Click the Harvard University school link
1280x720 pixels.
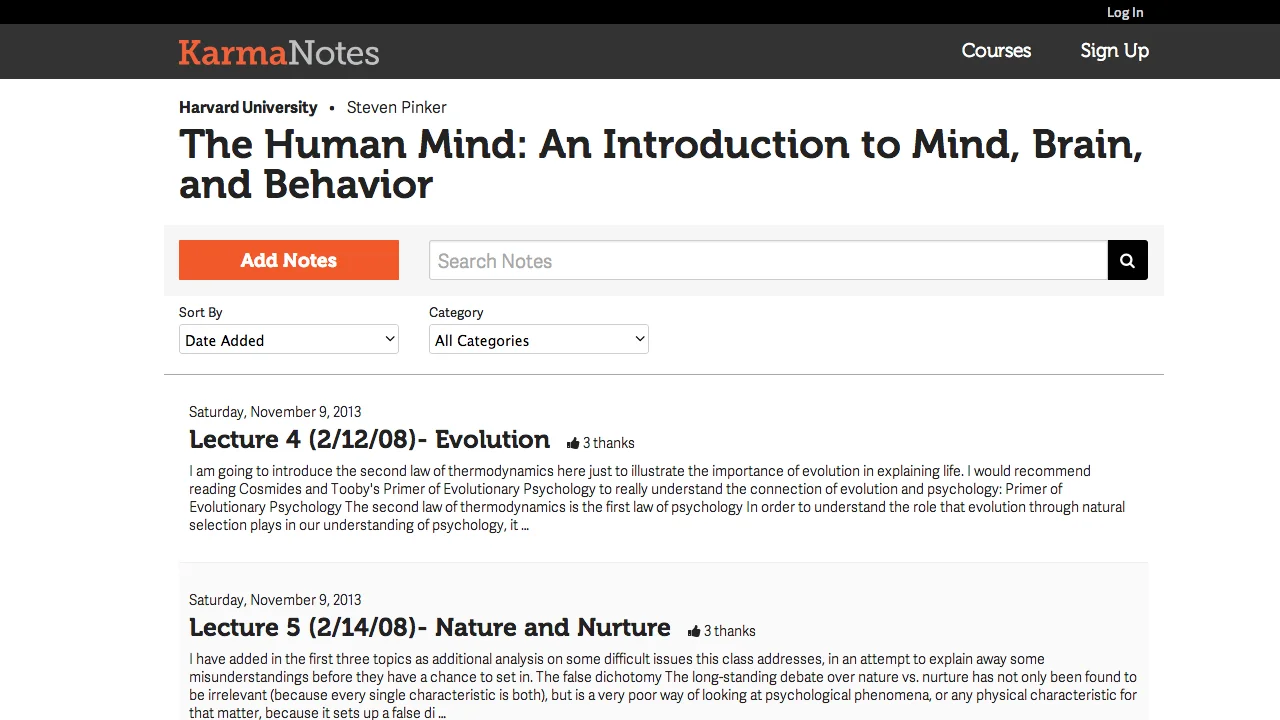(x=248, y=107)
